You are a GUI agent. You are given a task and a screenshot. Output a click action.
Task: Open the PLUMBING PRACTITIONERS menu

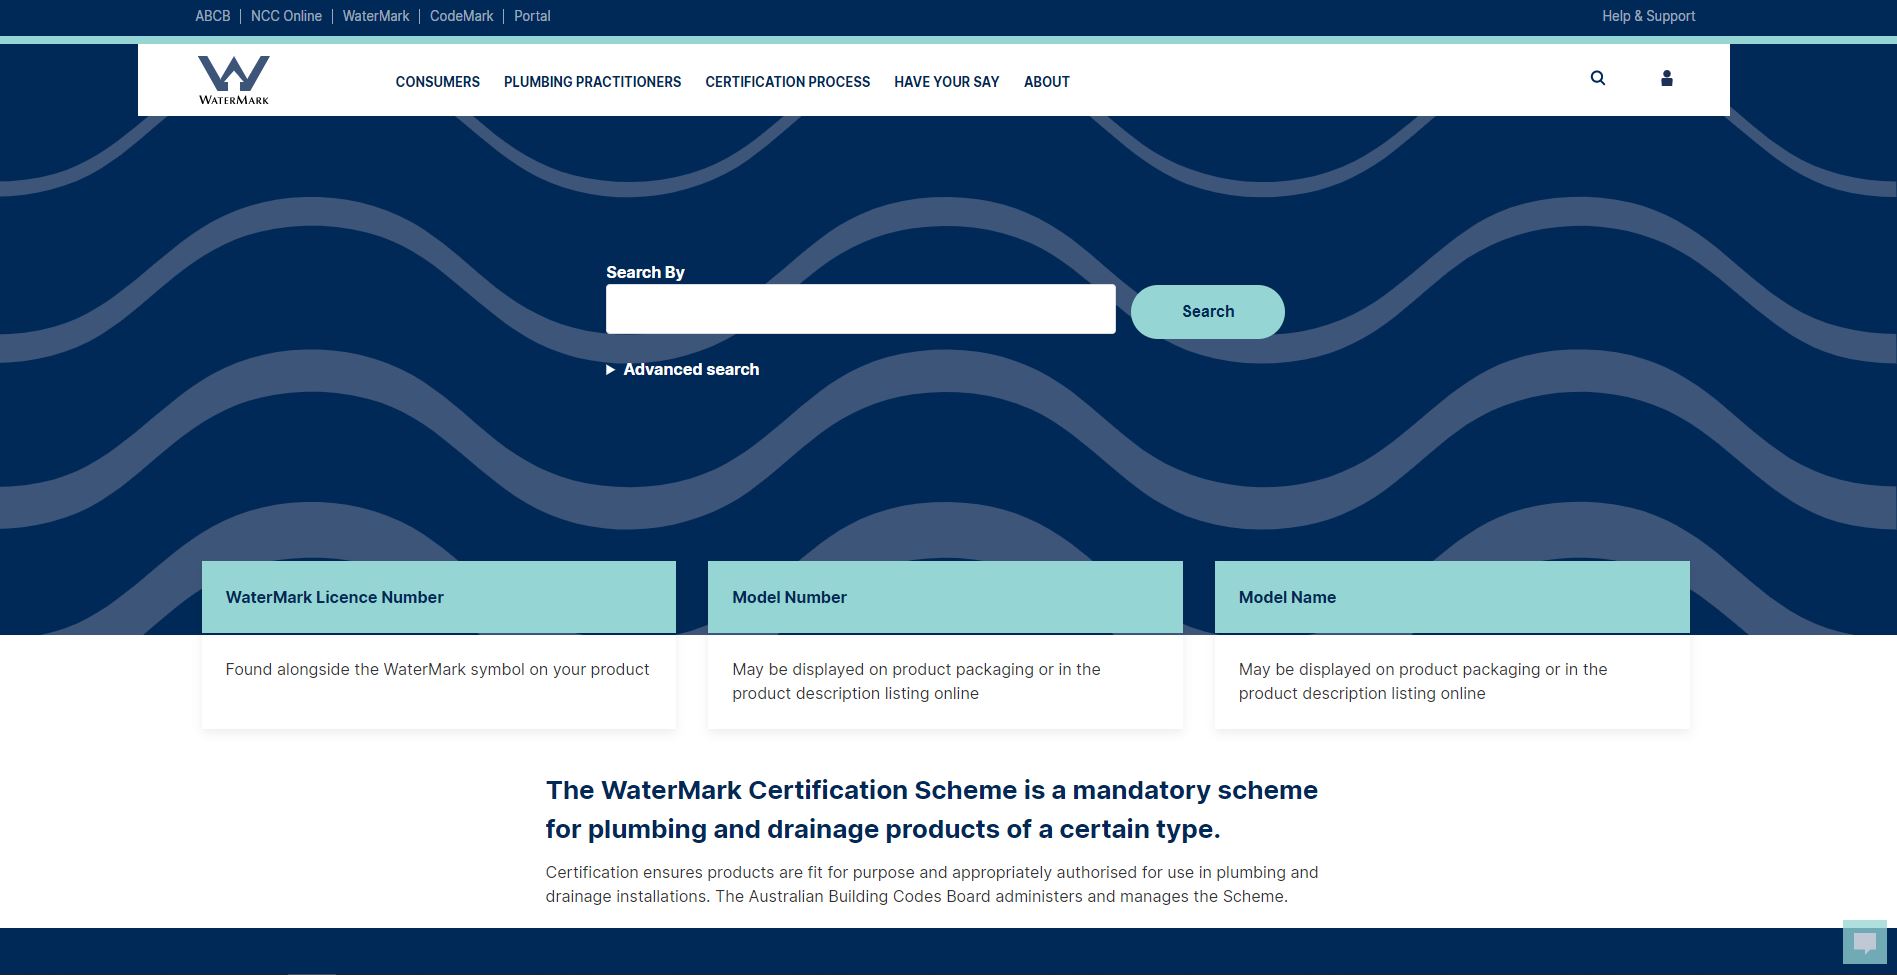click(x=592, y=82)
